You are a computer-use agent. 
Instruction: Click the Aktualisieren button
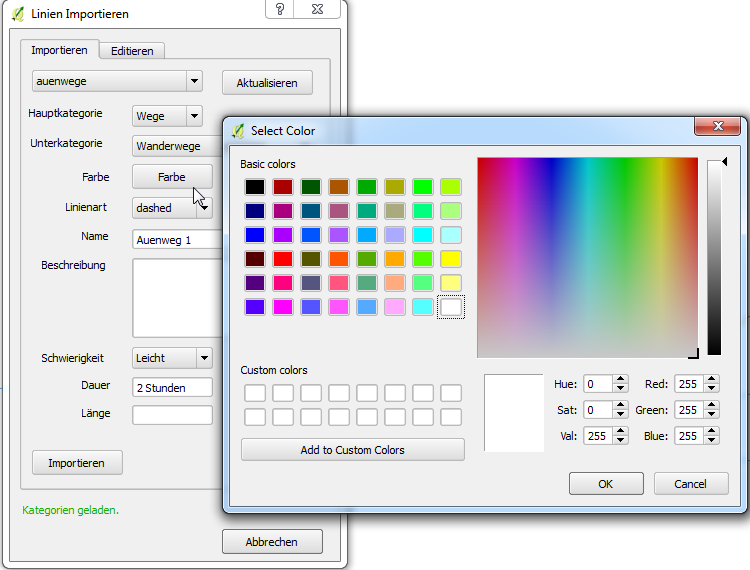(267, 83)
